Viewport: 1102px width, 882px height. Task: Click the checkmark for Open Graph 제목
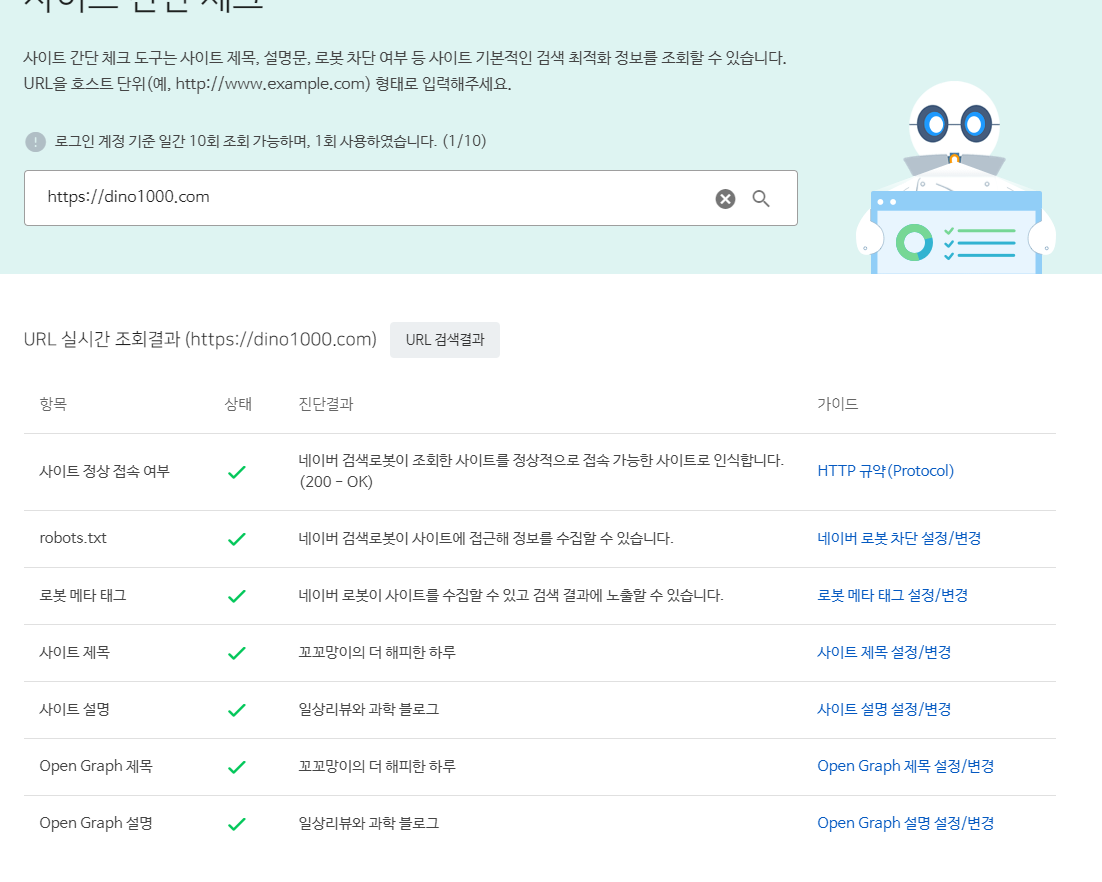[237, 766]
